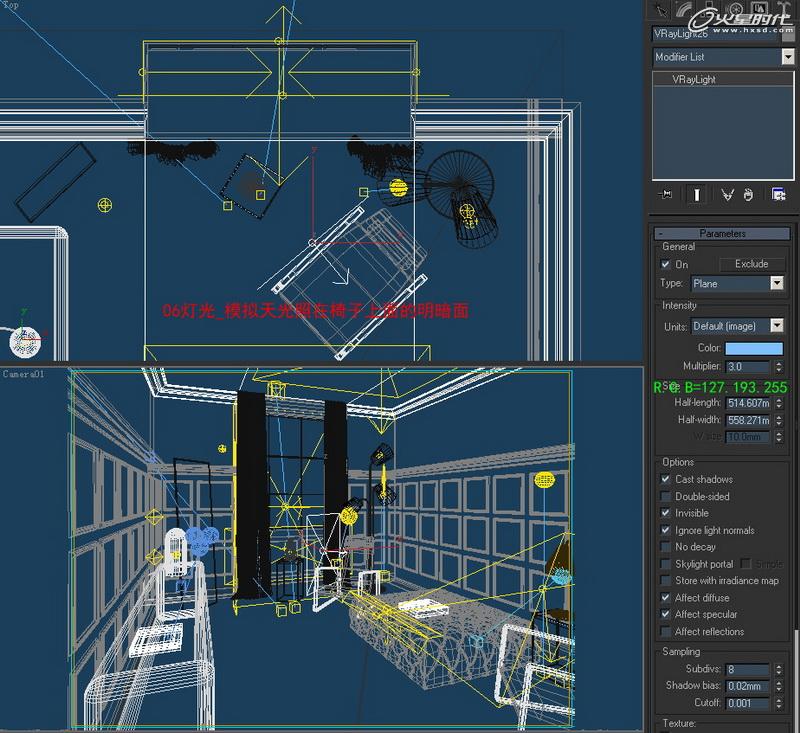Click the "Options" group label
Viewport: 800px width, 733px height.
[678, 462]
